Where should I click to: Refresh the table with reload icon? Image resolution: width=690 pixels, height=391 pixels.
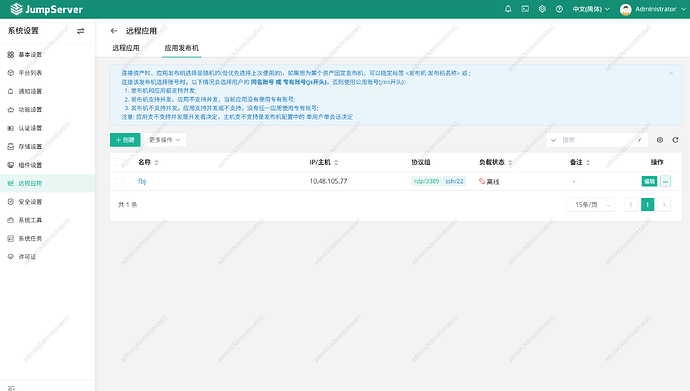[675, 140]
